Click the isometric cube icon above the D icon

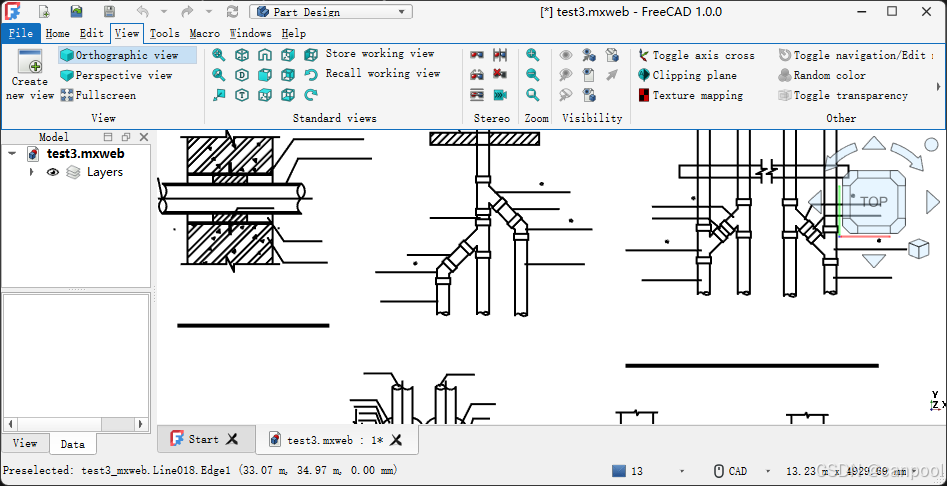pyautogui.click(x=242, y=55)
